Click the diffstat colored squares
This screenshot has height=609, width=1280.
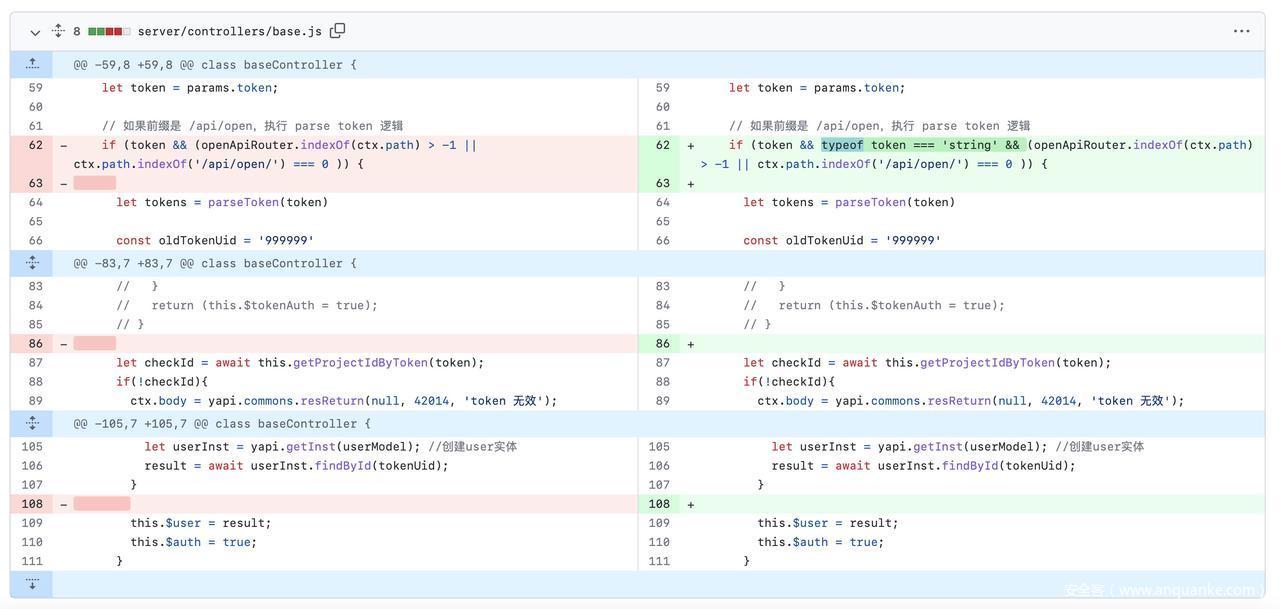(x=109, y=32)
